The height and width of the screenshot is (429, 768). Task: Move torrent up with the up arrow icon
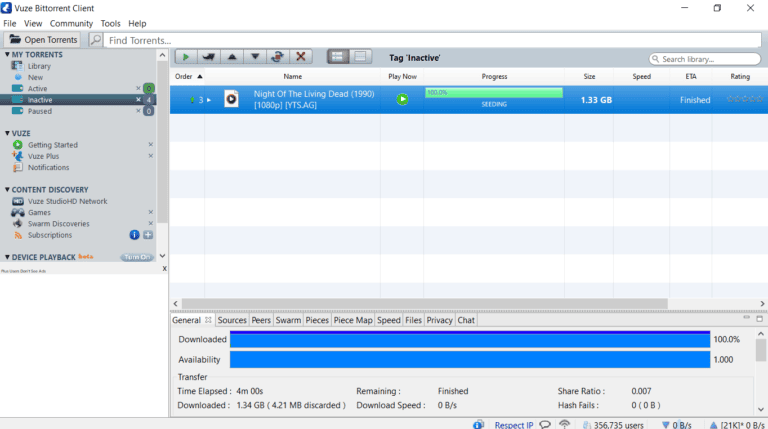pyautogui.click(x=232, y=57)
